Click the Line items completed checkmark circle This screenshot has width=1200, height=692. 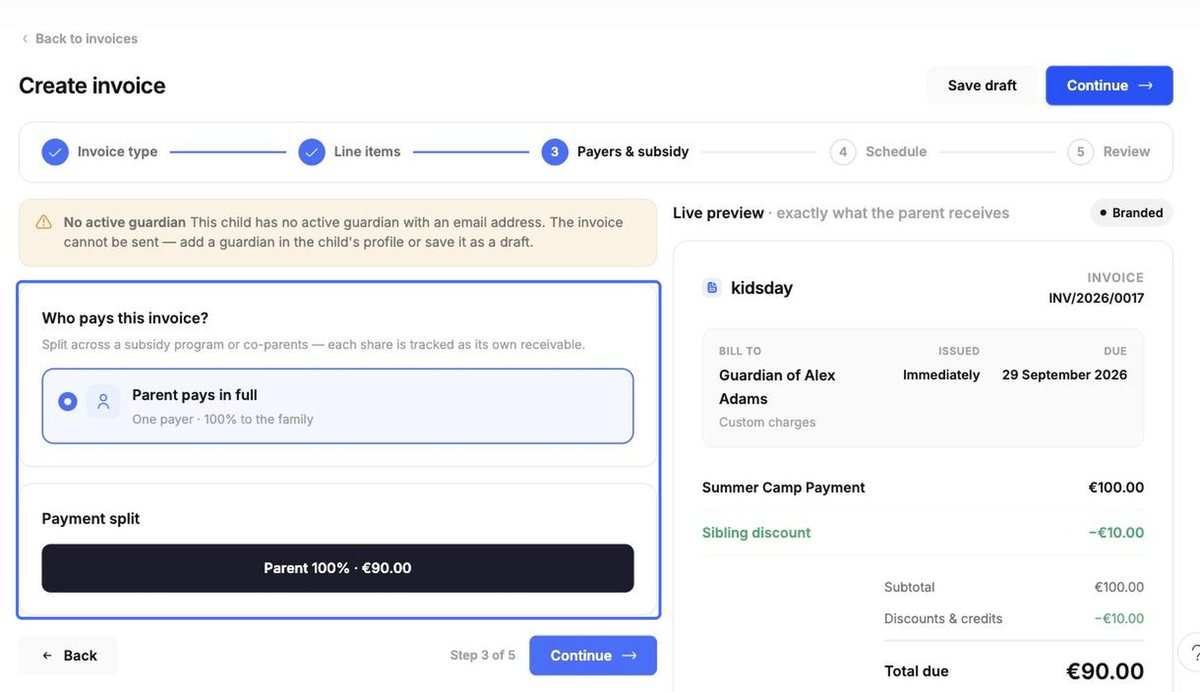[x=312, y=152]
